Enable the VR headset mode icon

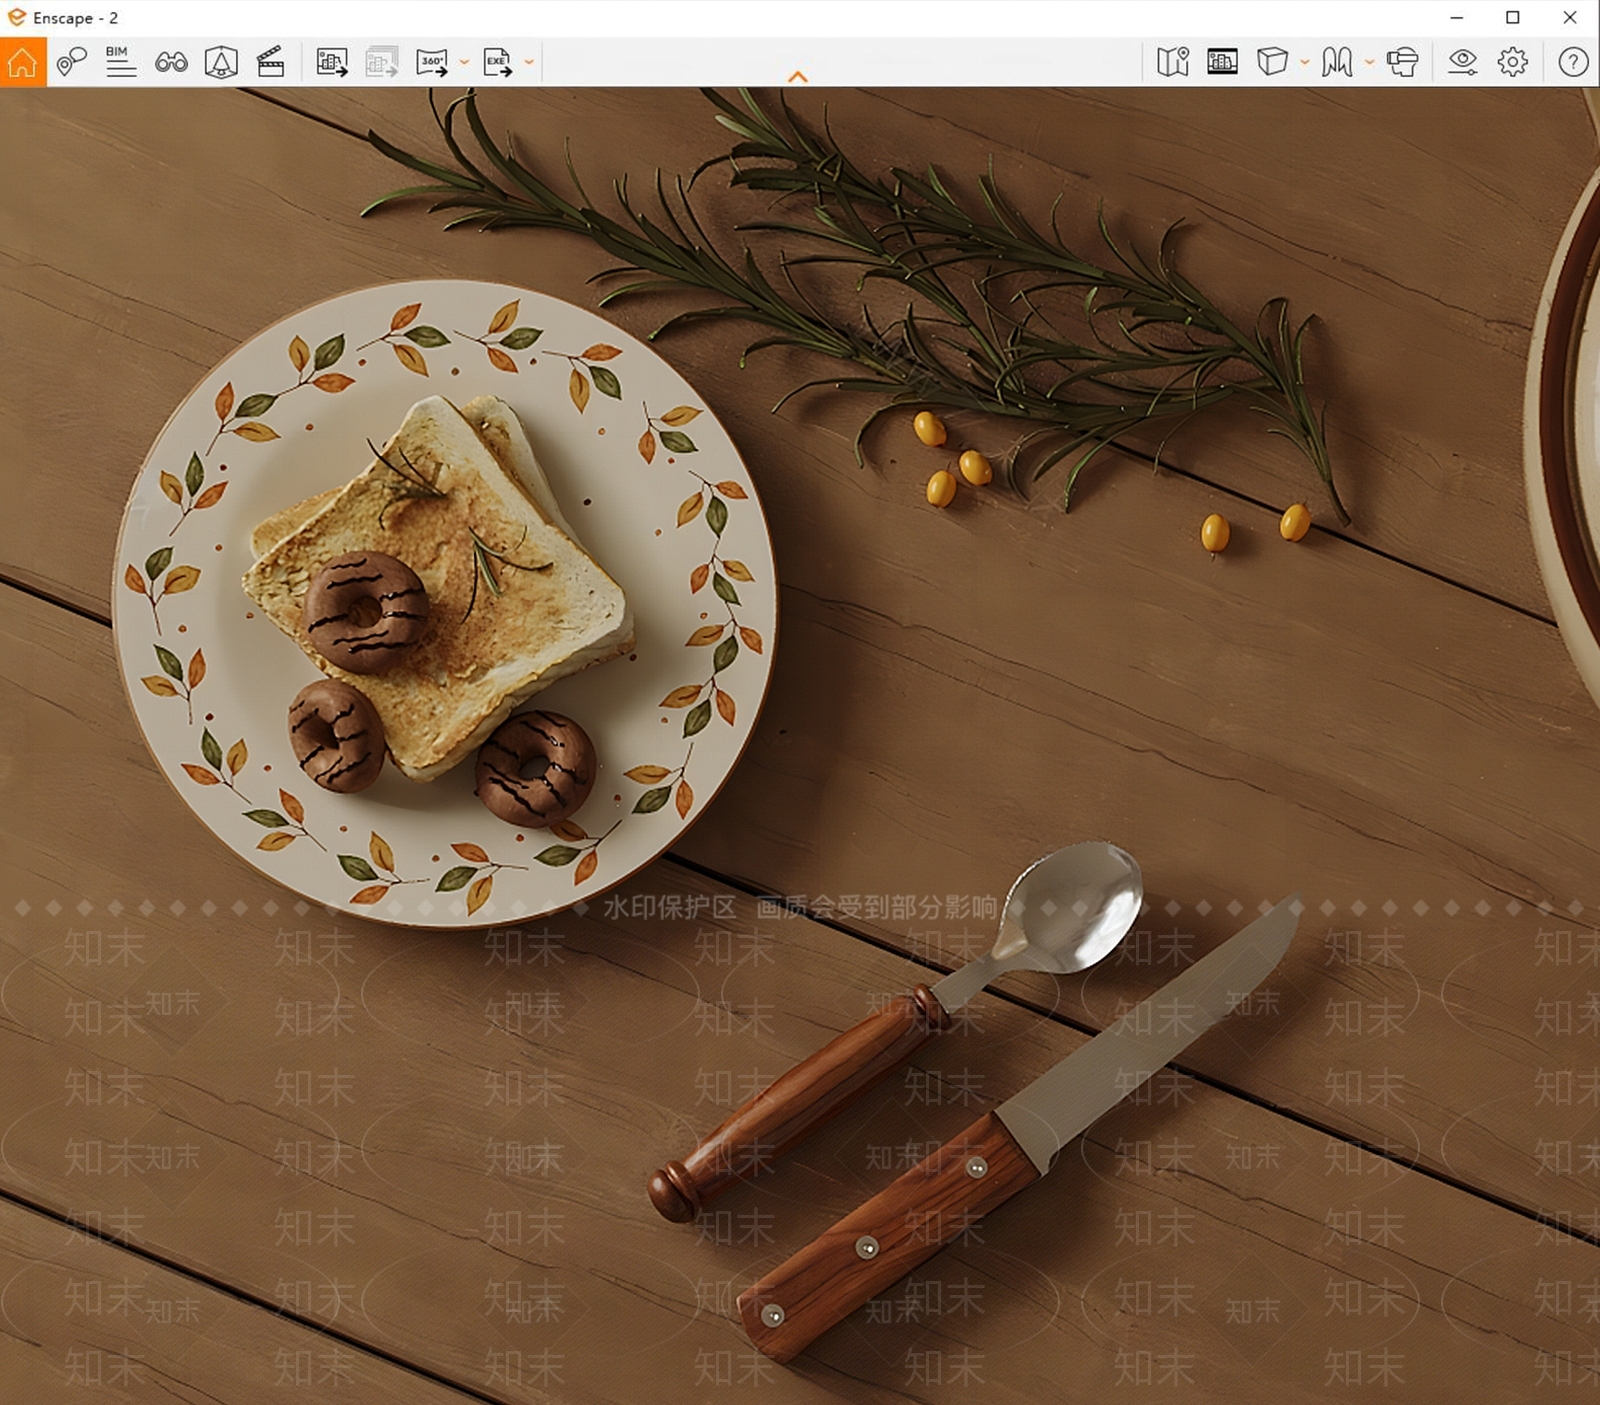click(1402, 62)
